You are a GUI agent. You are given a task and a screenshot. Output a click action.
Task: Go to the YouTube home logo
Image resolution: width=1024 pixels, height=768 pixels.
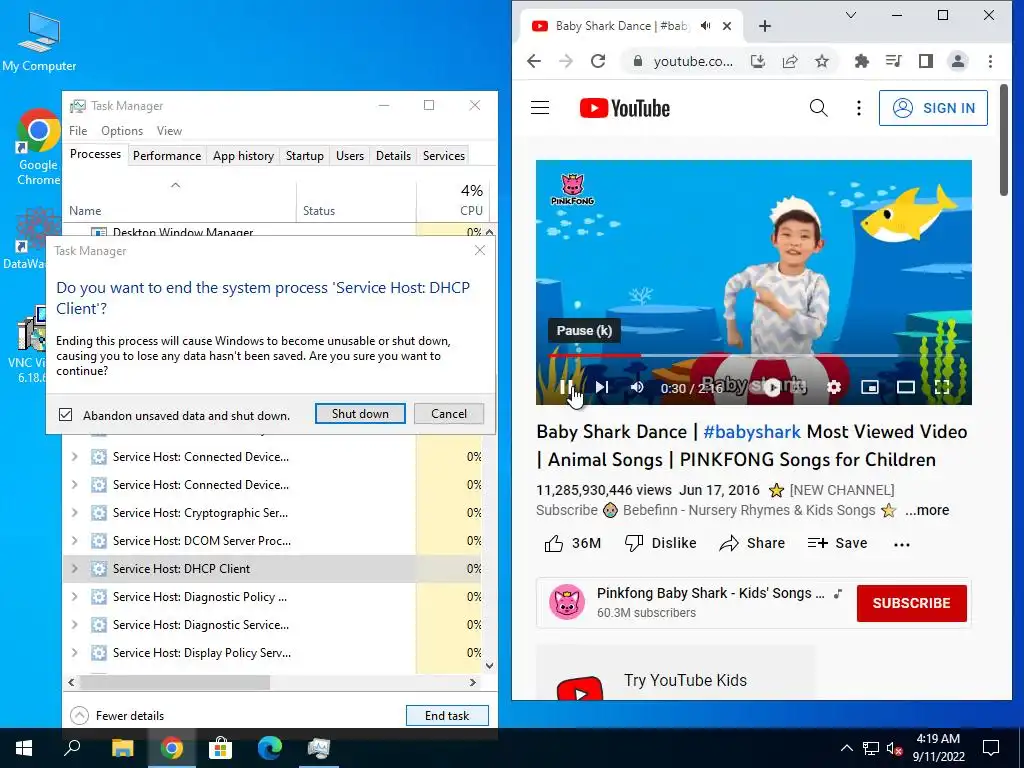[624, 108]
